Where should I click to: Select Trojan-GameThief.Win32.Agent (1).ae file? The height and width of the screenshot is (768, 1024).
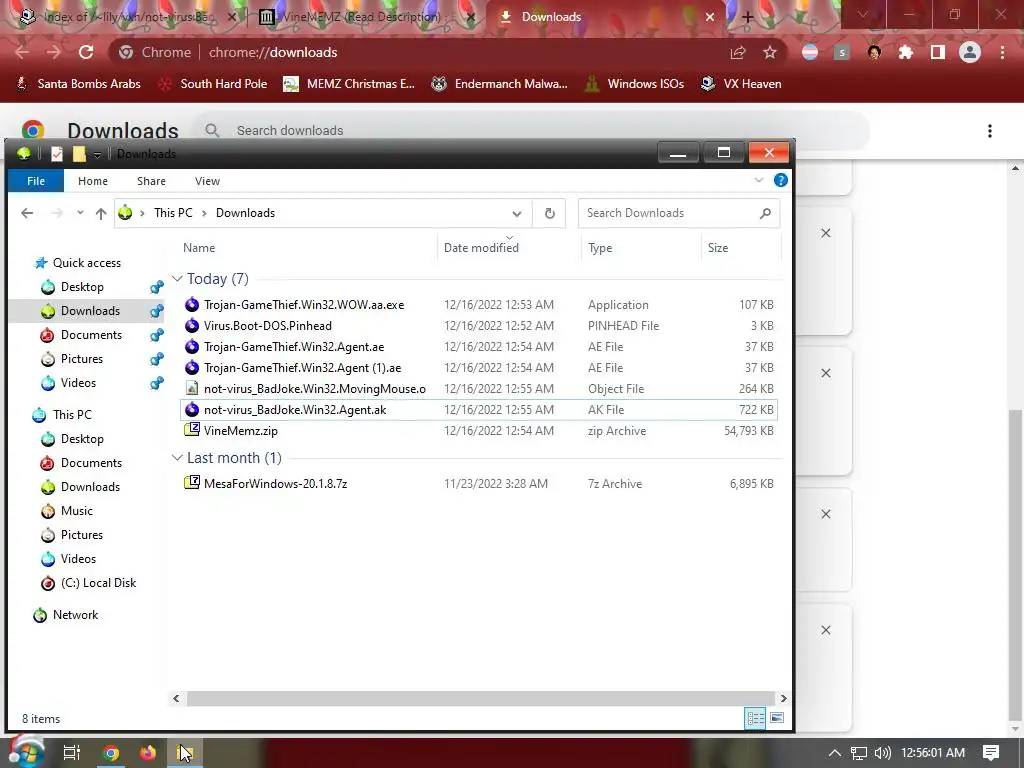tap(479, 368)
